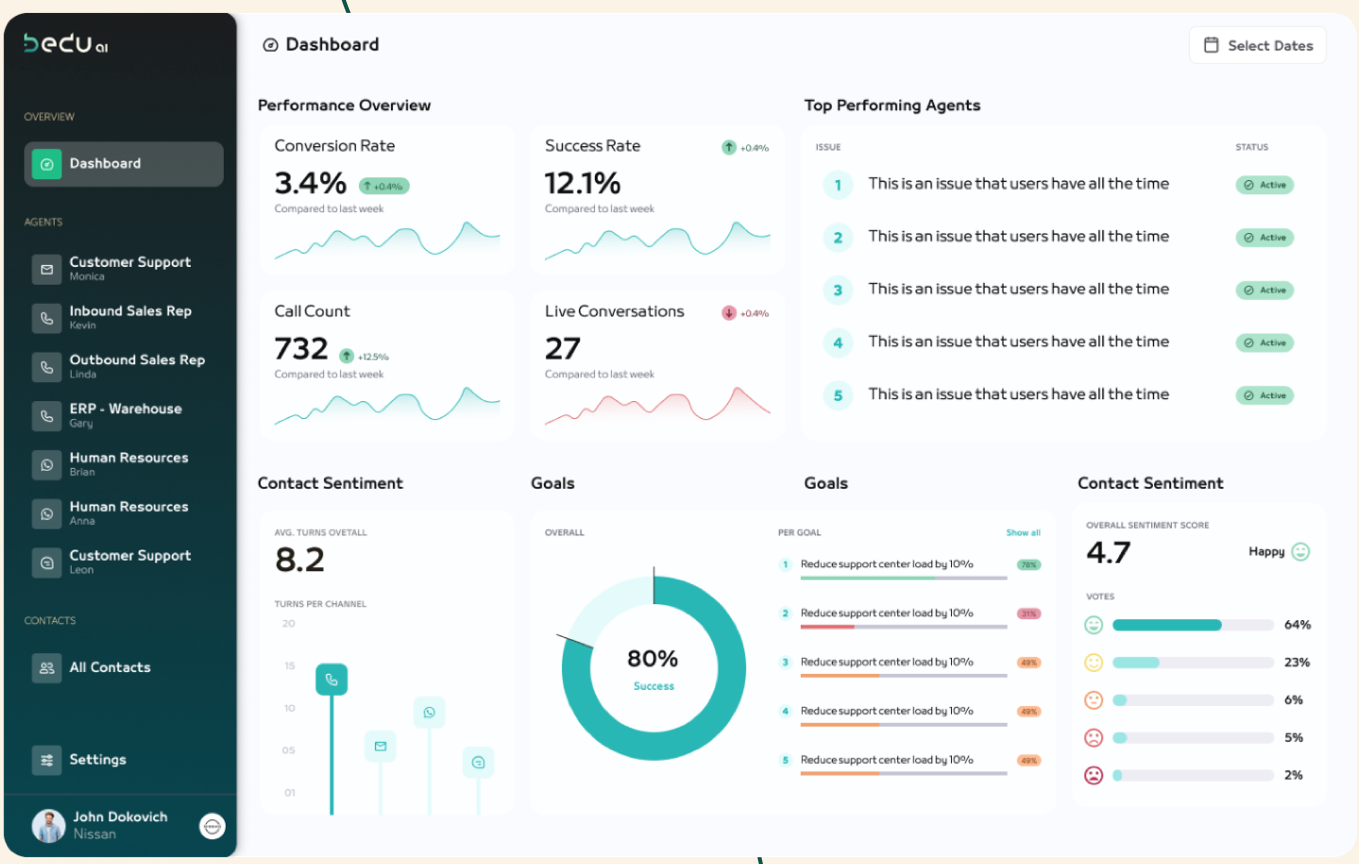This screenshot has width=1359, height=864.
Task: Click phone icon next to Outbound Sales Rep
Action: click(46, 367)
